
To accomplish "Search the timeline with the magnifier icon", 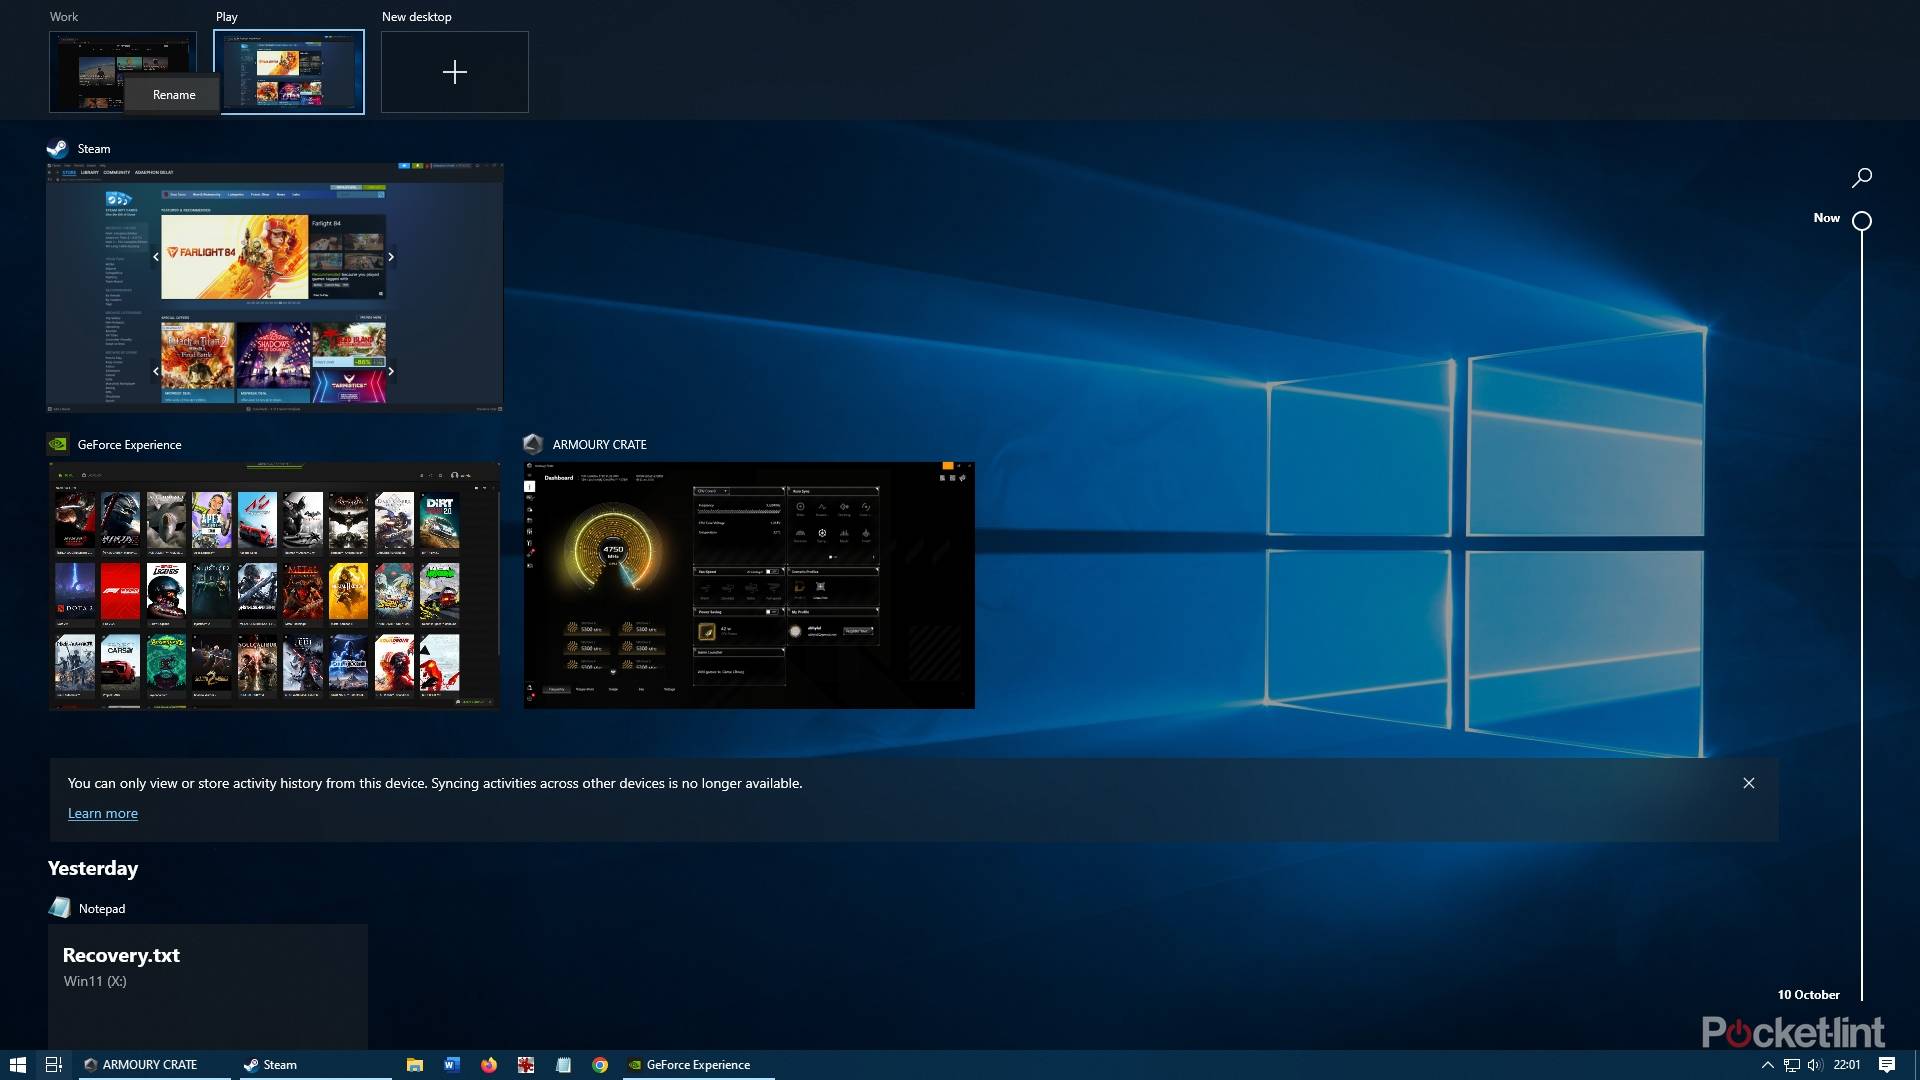I will pos(1861,178).
